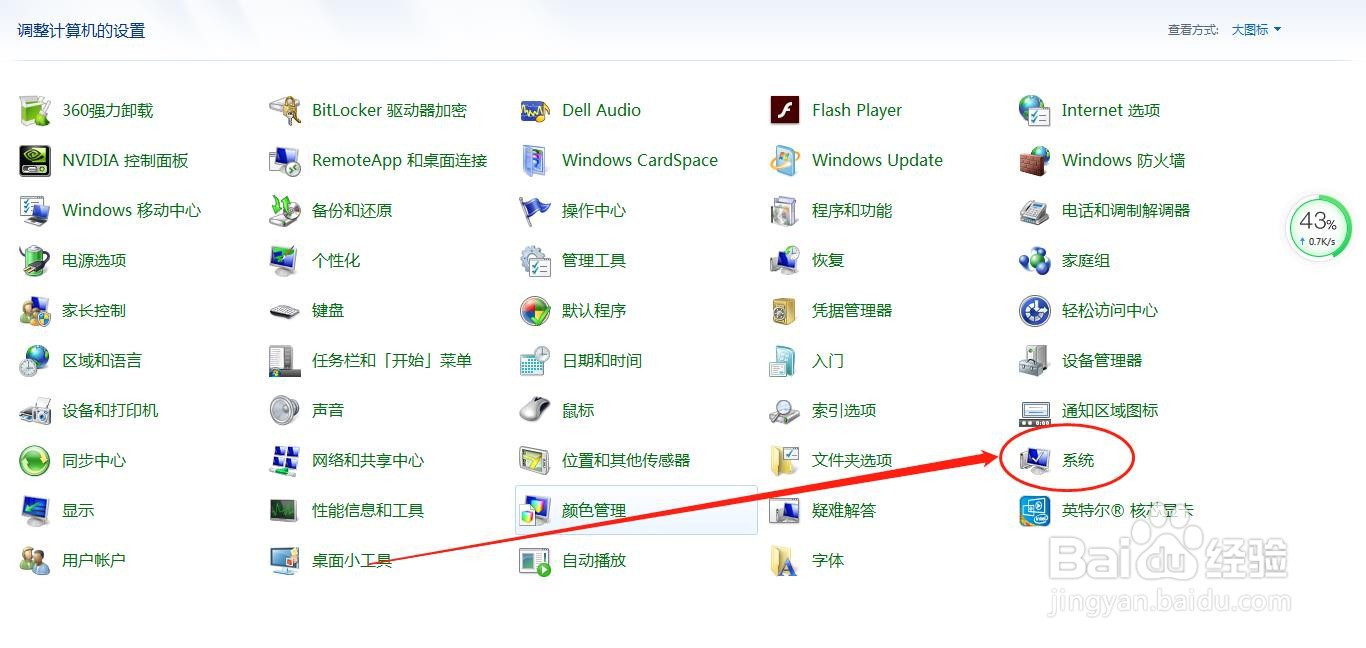Open 家庭组 icon
The height and width of the screenshot is (648, 1366).
pyautogui.click(x=1035, y=260)
